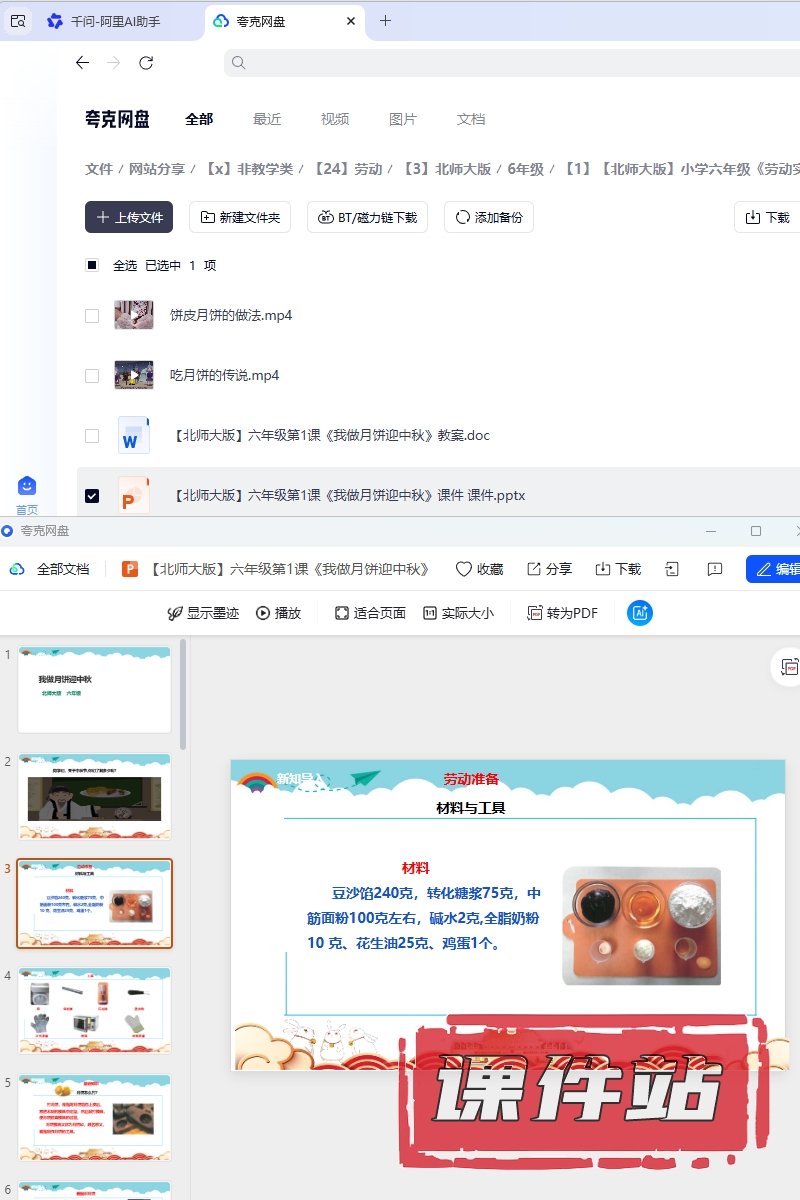This screenshot has height=1200, width=800.
Task: Toggle the 全选 select-all checkbox
Action: (x=92, y=266)
